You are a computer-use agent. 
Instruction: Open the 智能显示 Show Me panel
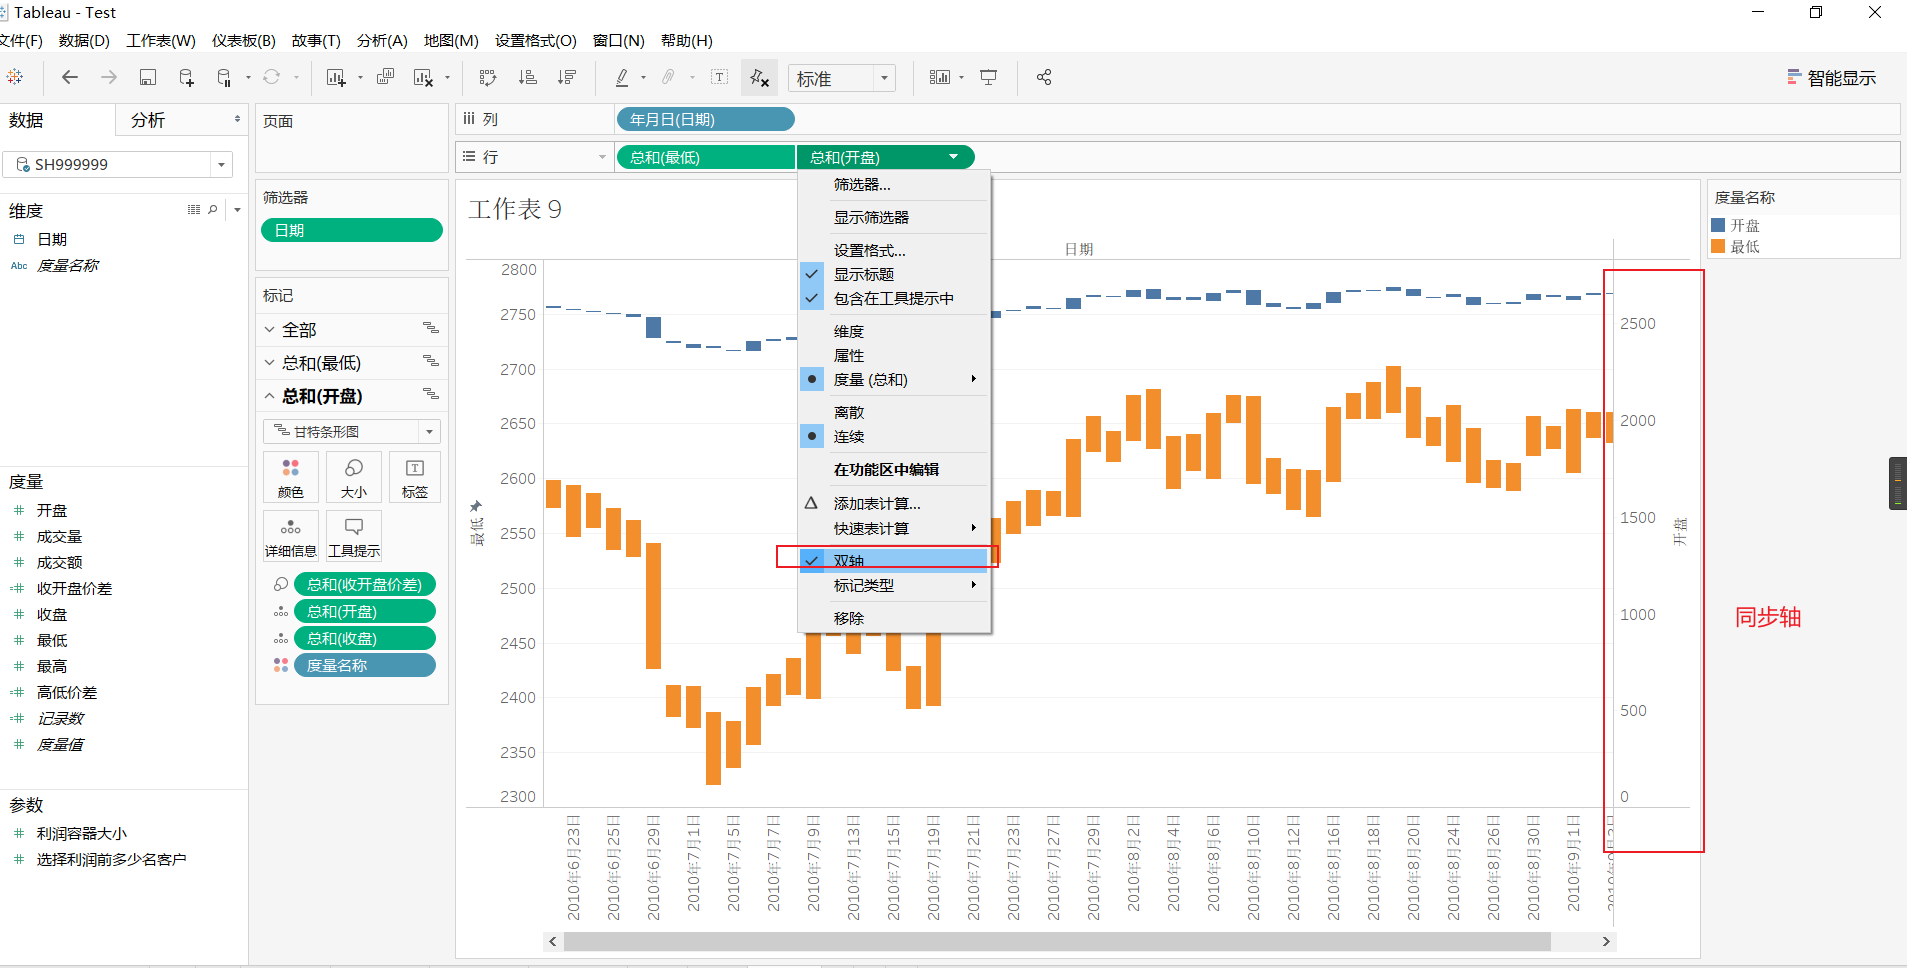[1831, 78]
